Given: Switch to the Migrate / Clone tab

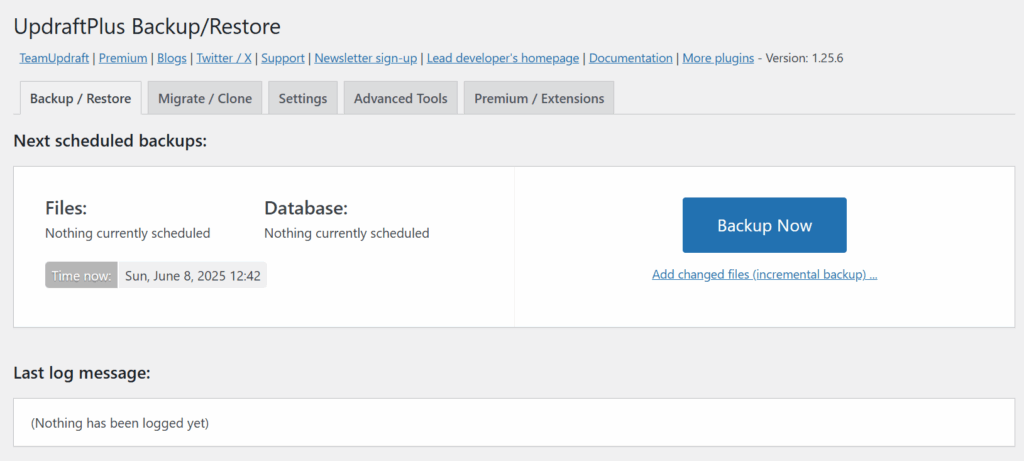Looking at the screenshot, I should [x=205, y=99].
